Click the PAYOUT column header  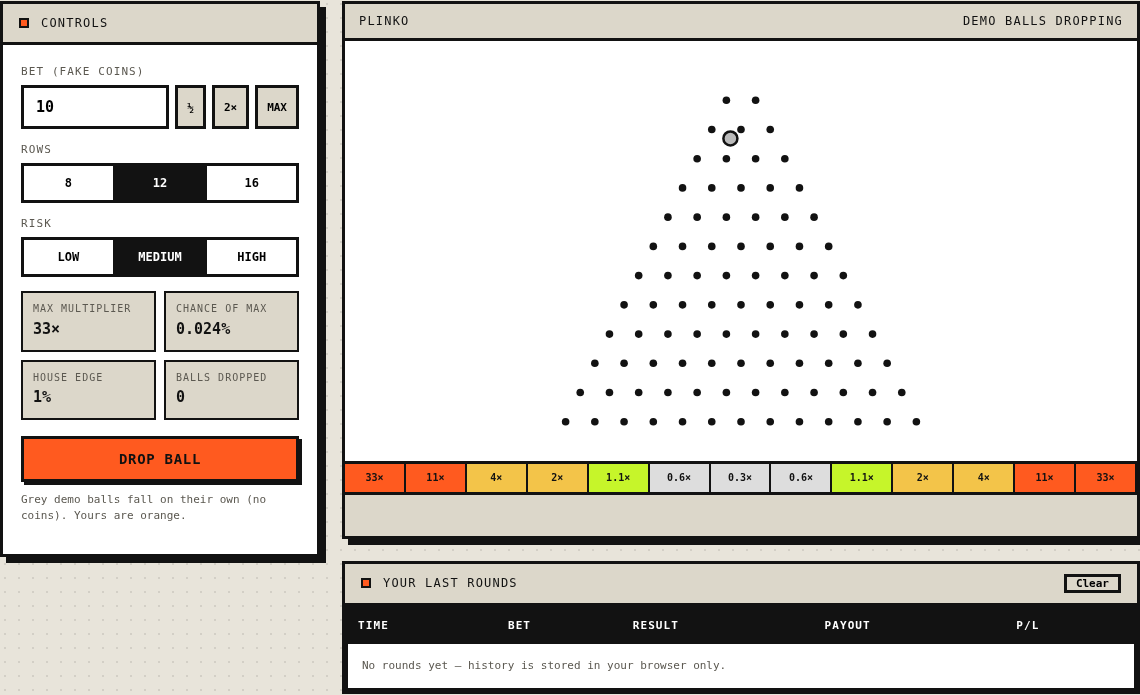(x=847, y=625)
